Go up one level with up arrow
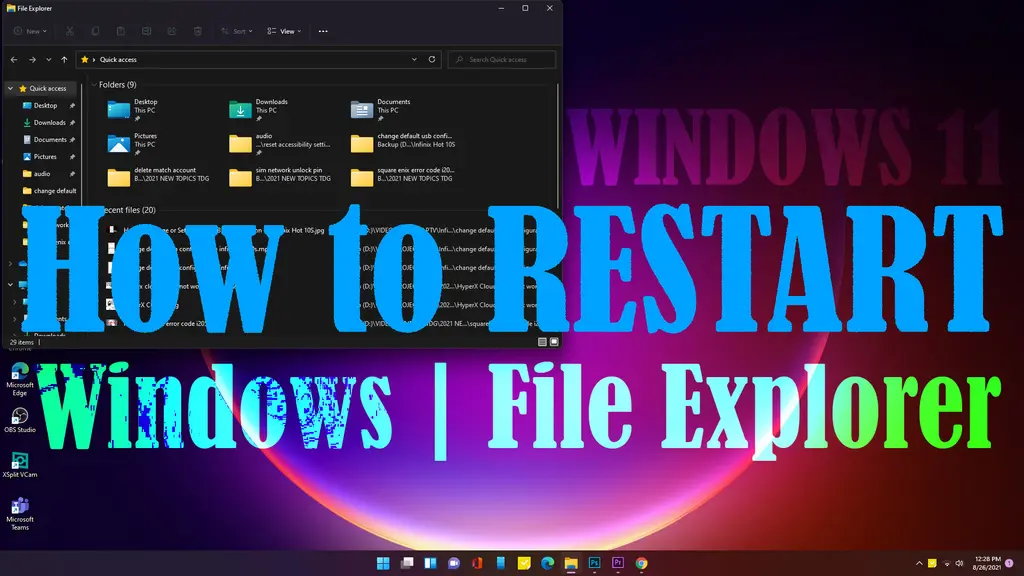 [64, 59]
